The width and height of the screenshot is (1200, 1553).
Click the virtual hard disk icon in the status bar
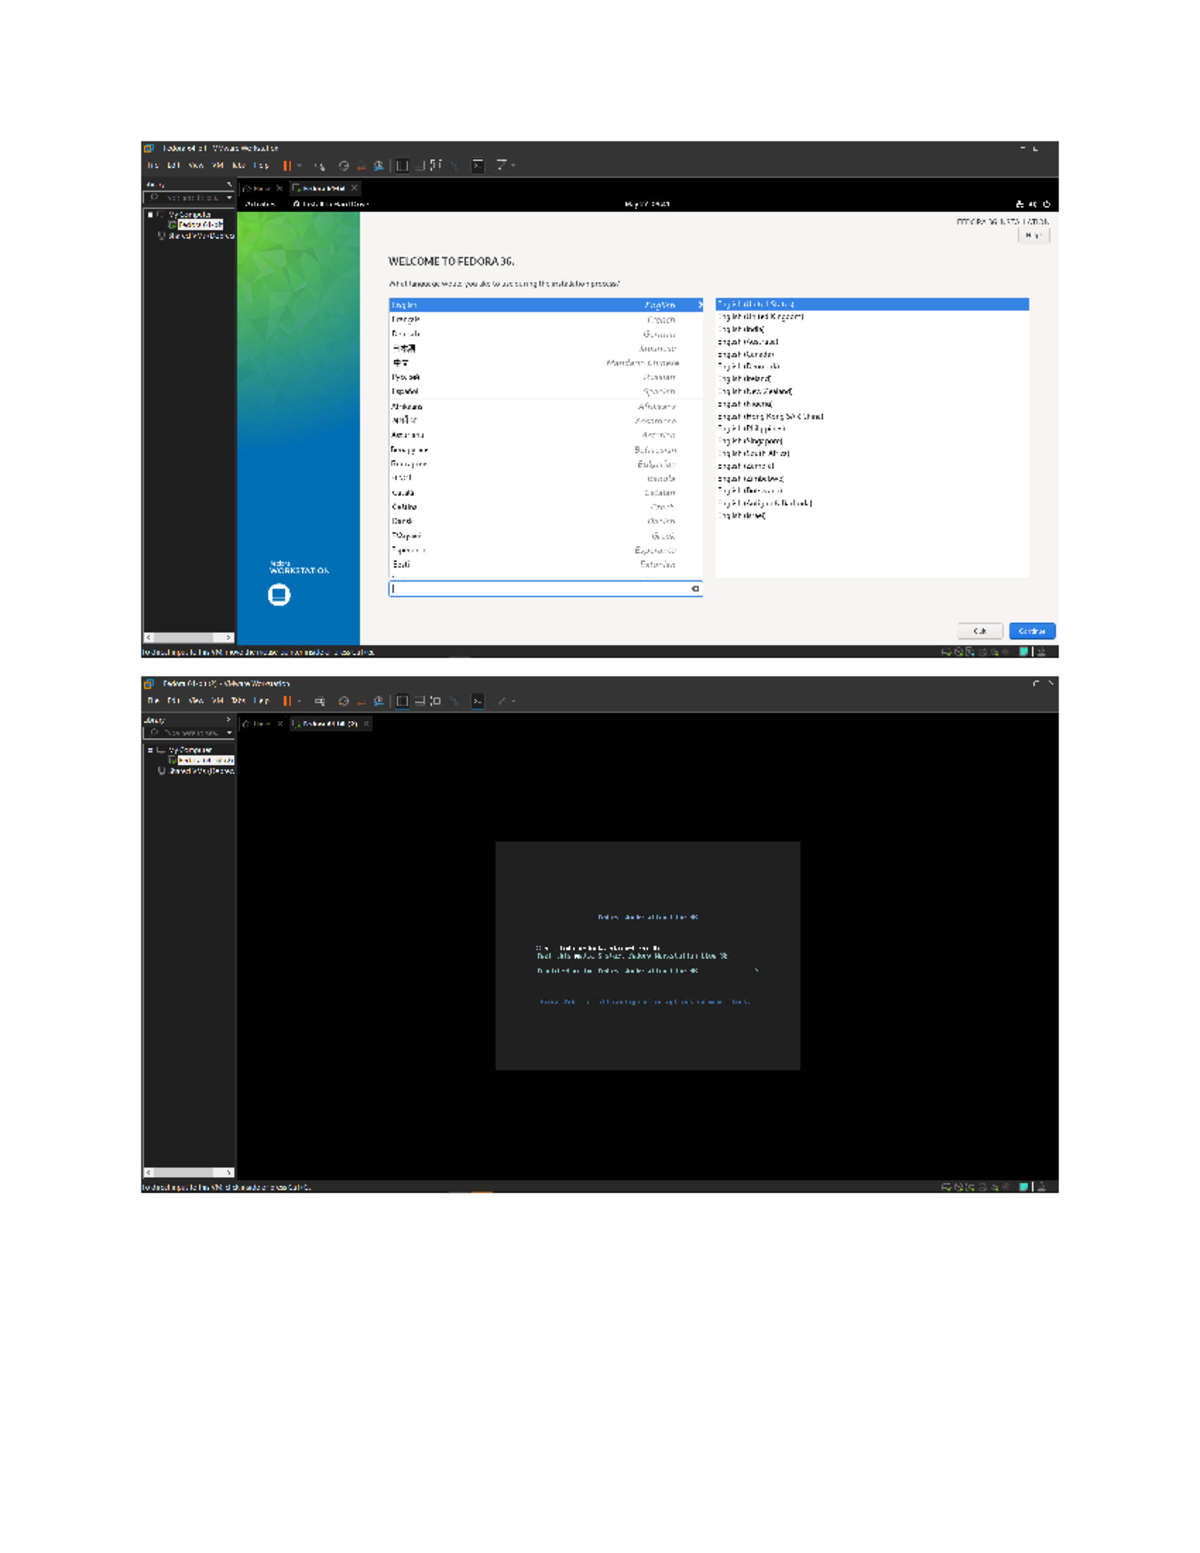point(946,650)
